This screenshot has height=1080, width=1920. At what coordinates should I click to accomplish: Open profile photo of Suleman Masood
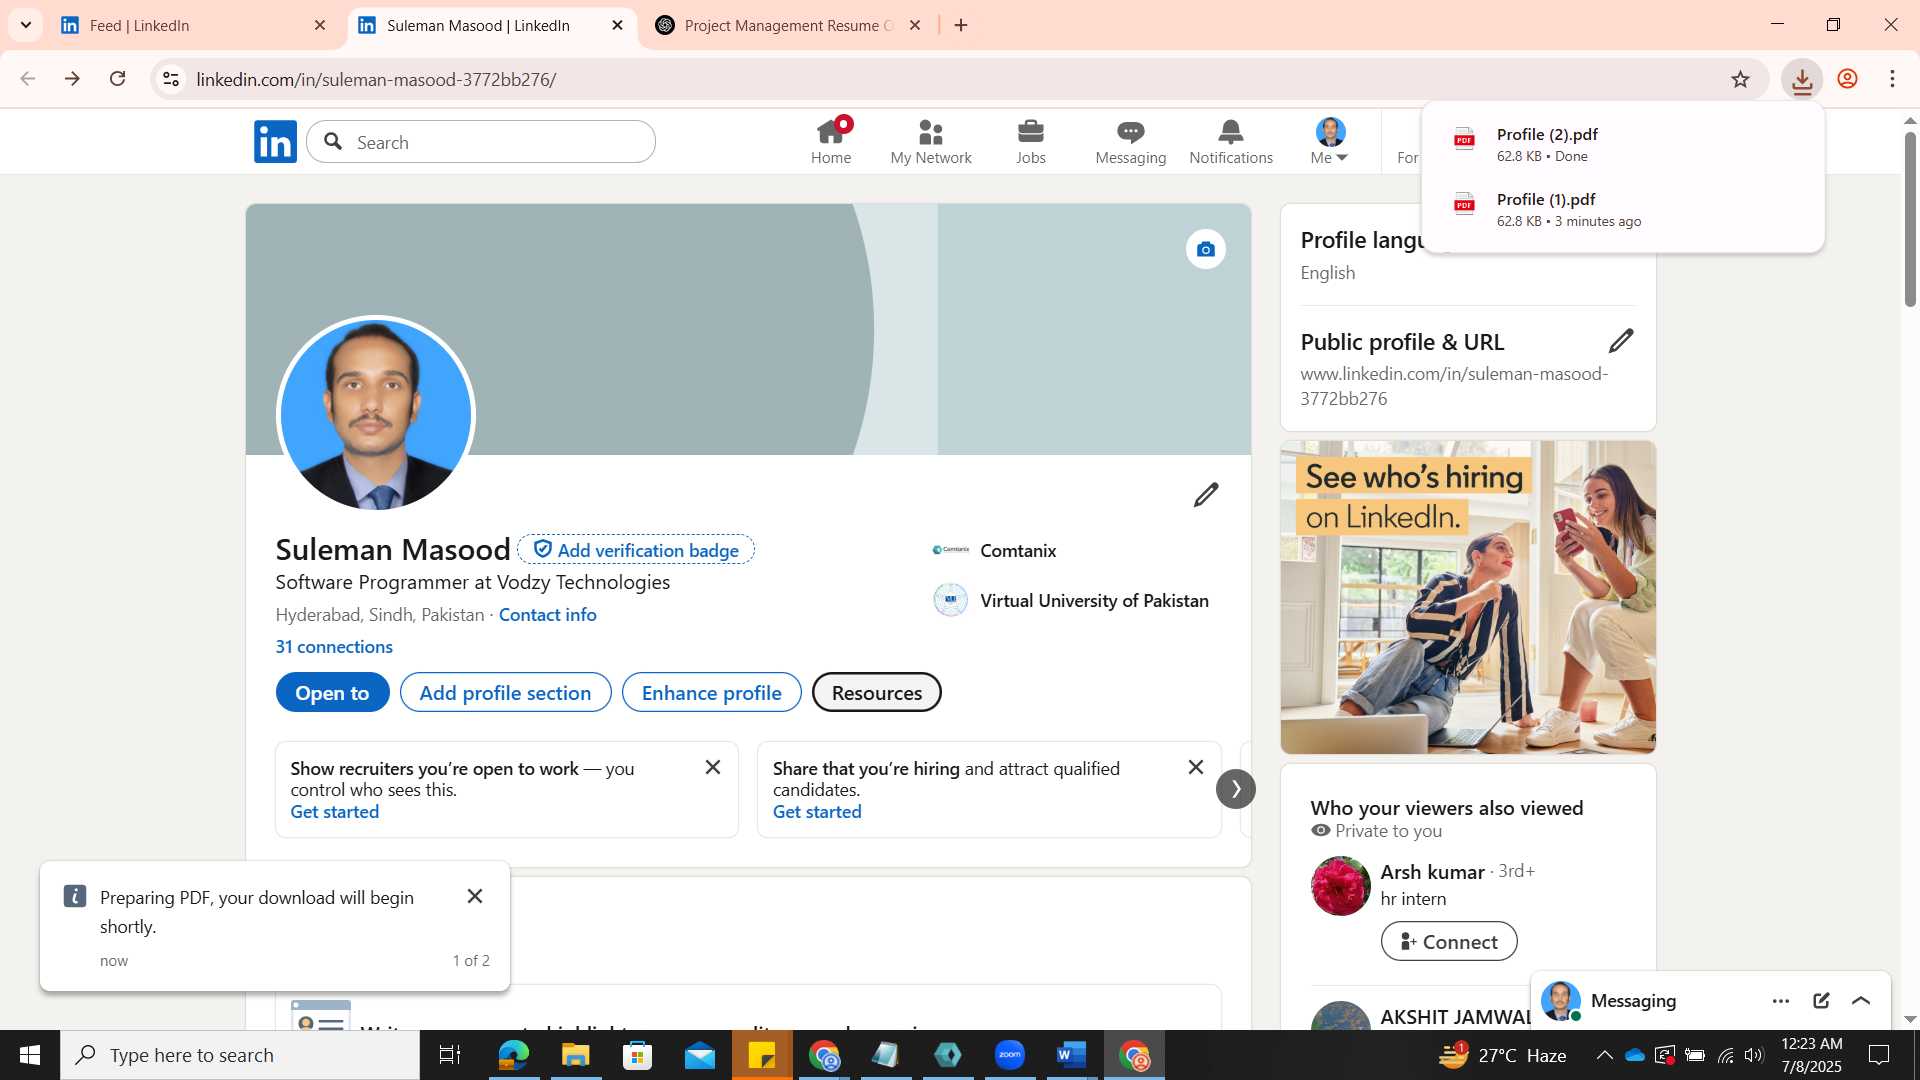pyautogui.click(x=376, y=414)
